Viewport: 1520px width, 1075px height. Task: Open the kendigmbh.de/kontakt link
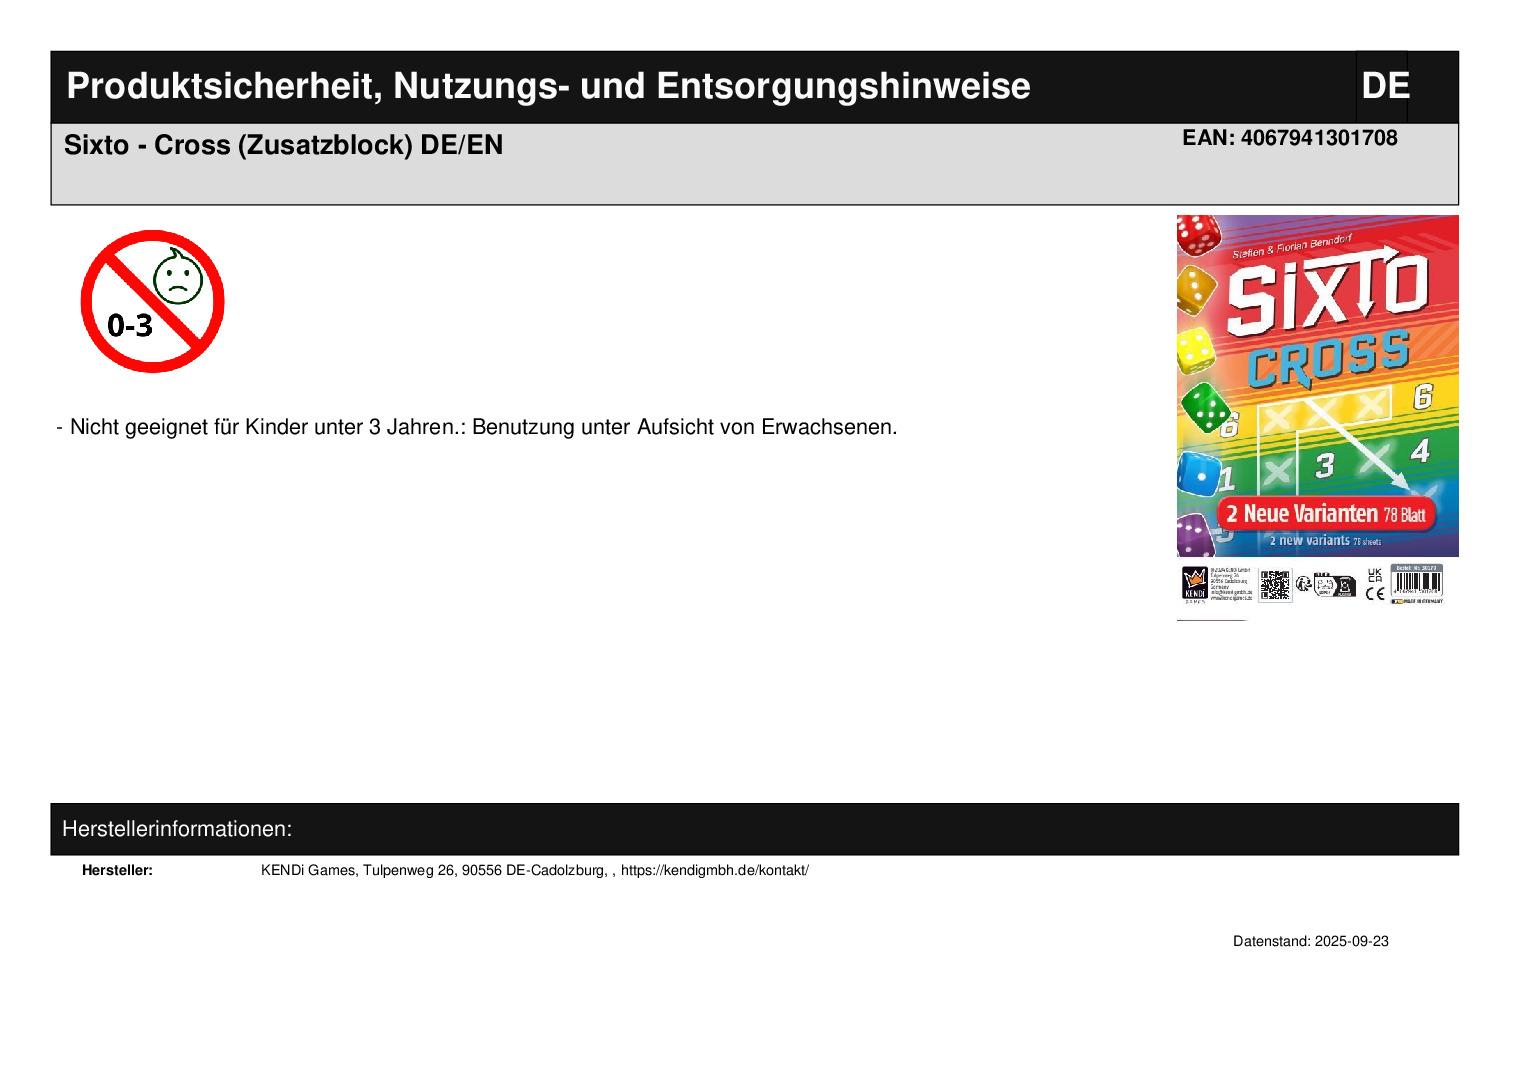coord(714,870)
